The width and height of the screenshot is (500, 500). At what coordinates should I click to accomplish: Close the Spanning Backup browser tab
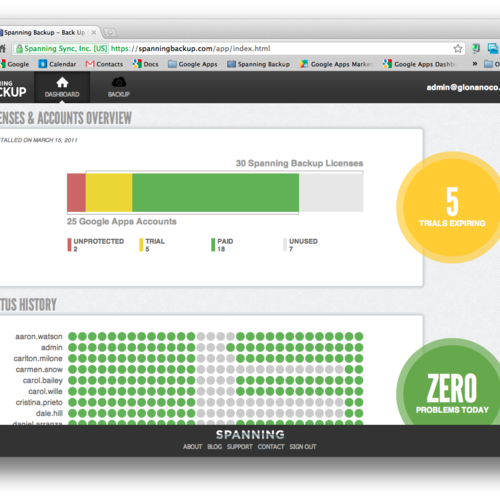click(94, 32)
